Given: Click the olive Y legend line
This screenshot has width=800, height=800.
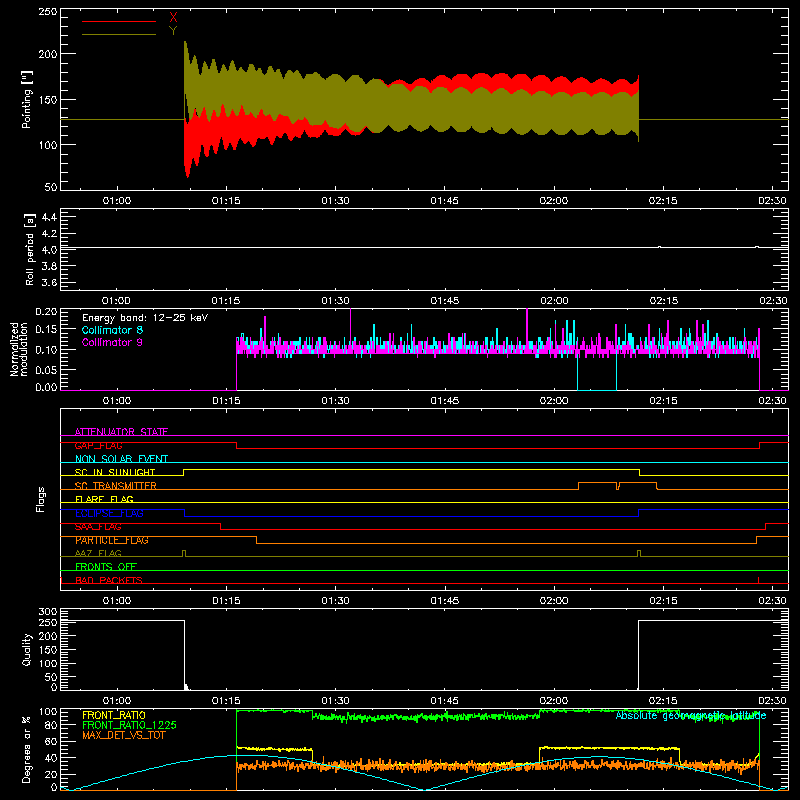Looking at the screenshot, I should click(119, 35).
